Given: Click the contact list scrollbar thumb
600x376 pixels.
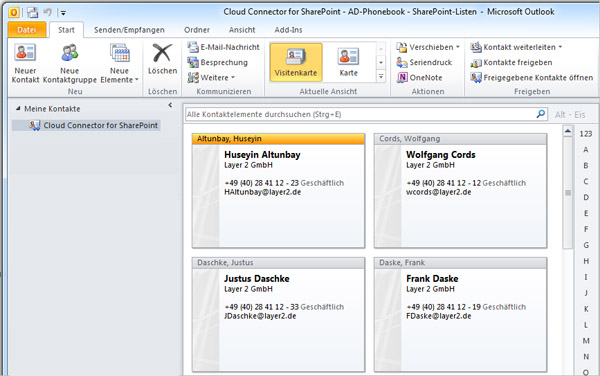Looking at the screenshot, I should (x=568, y=193).
